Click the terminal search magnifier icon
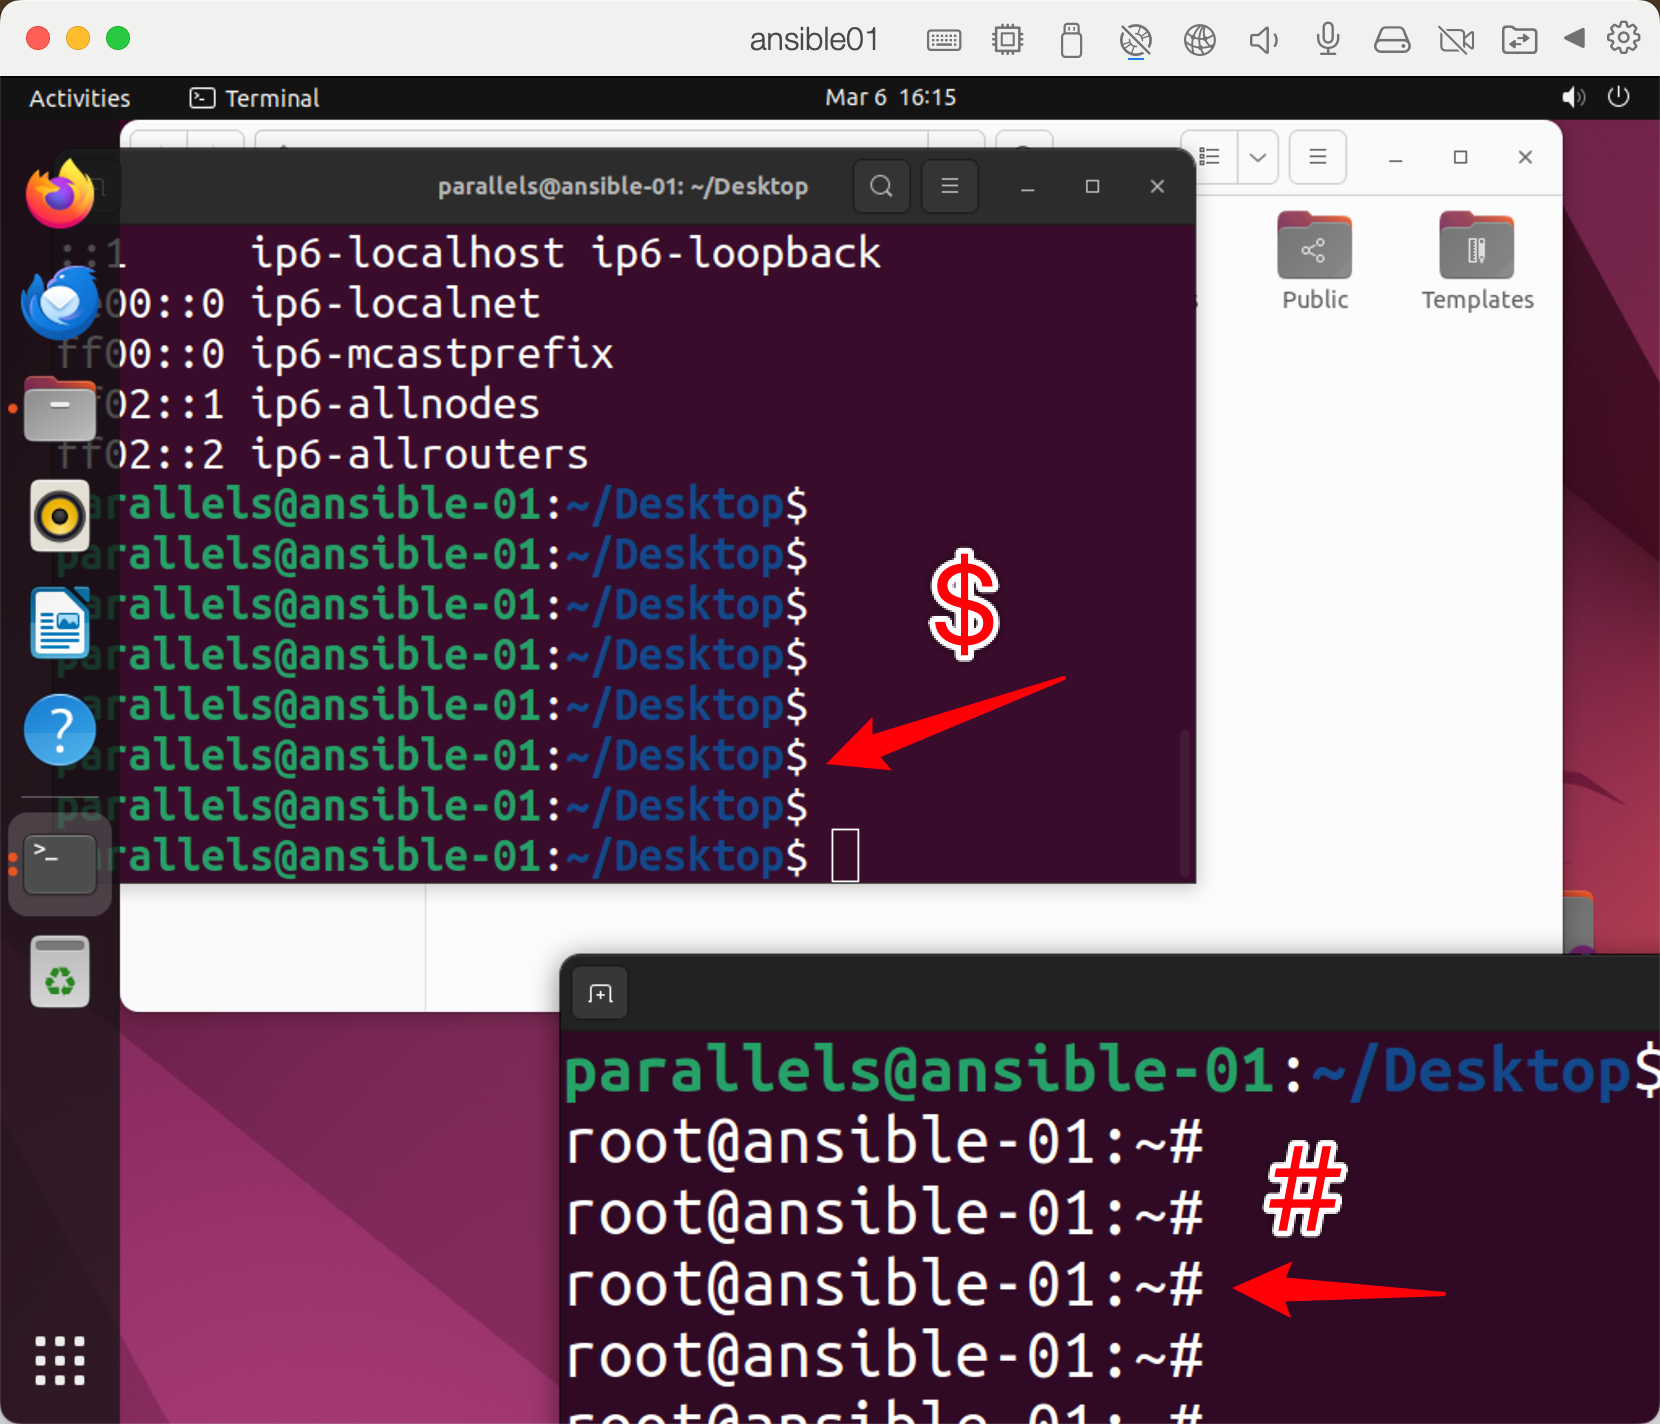1660x1424 pixels. [x=881, y=186]
